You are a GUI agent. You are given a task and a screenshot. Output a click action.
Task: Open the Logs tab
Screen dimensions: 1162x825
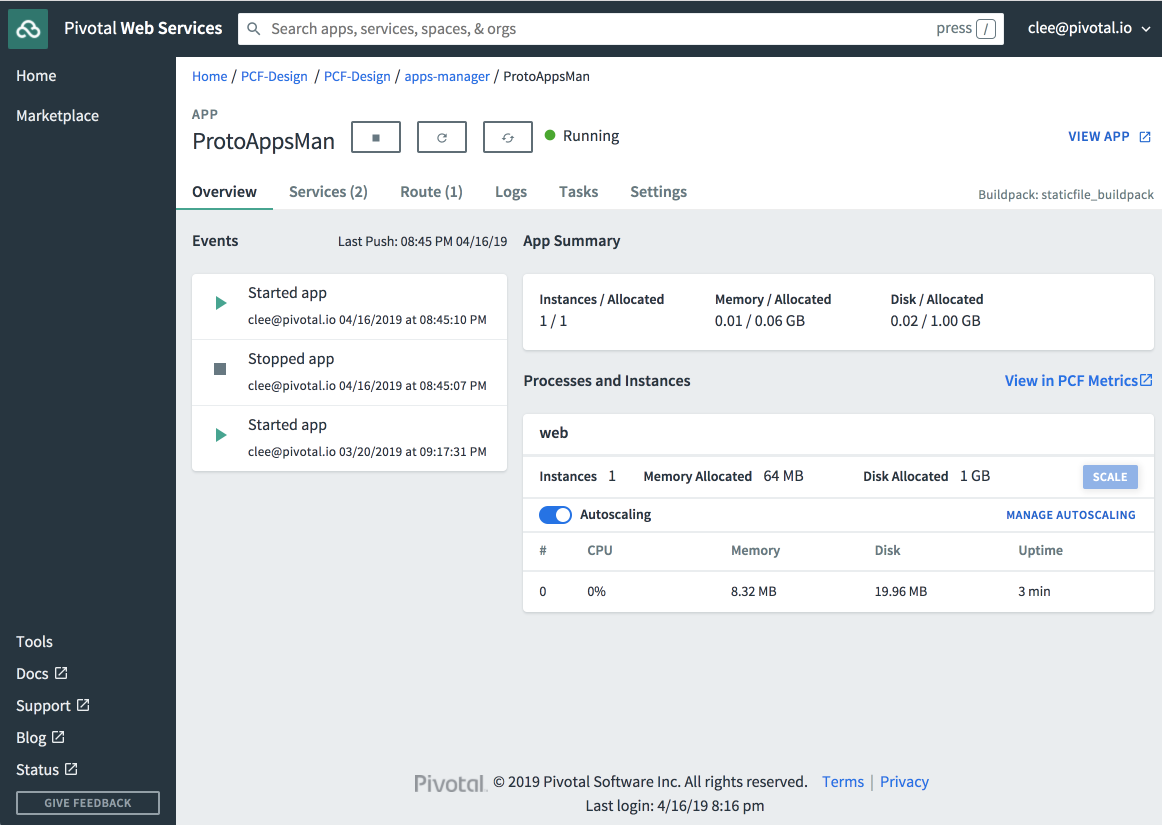click(x=511, y=192)
